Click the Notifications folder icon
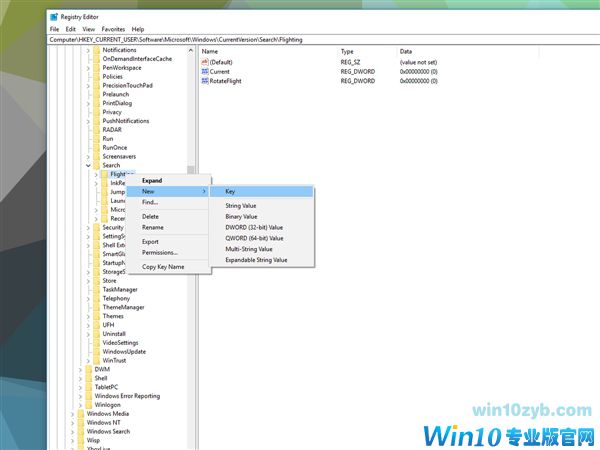 pos(96,50)
